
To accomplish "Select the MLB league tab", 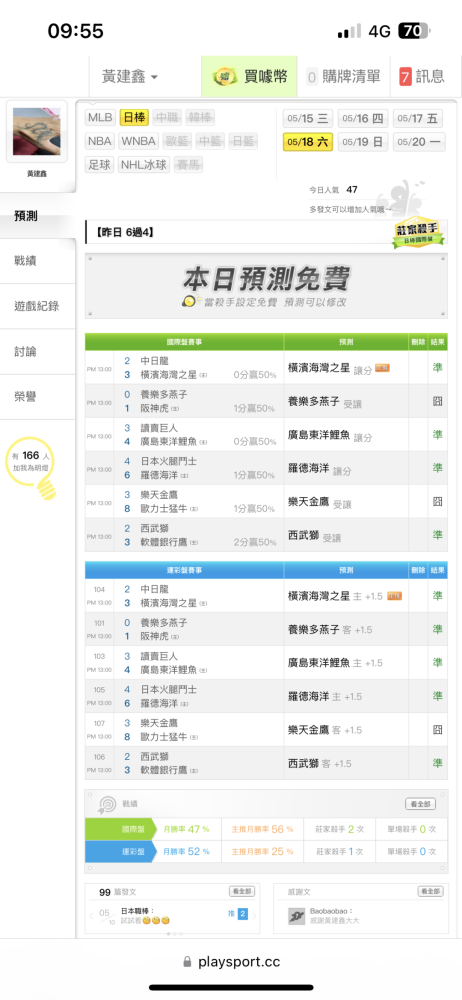I will coord(100,117).
